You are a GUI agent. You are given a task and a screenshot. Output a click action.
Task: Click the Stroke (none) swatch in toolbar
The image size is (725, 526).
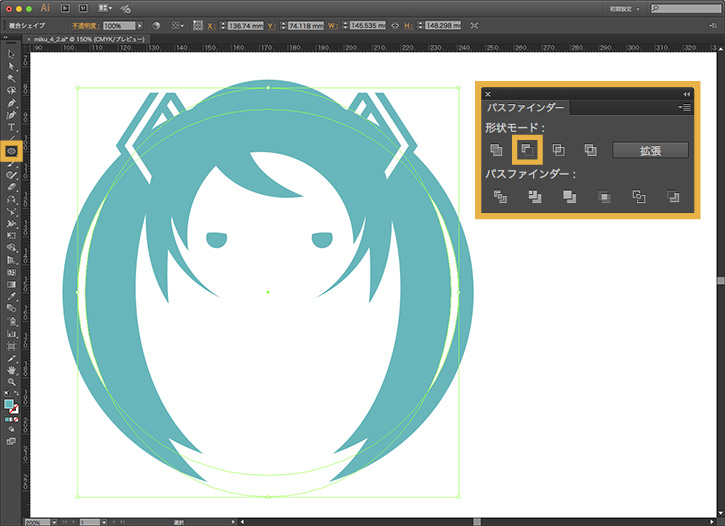(x=14, y=410)
